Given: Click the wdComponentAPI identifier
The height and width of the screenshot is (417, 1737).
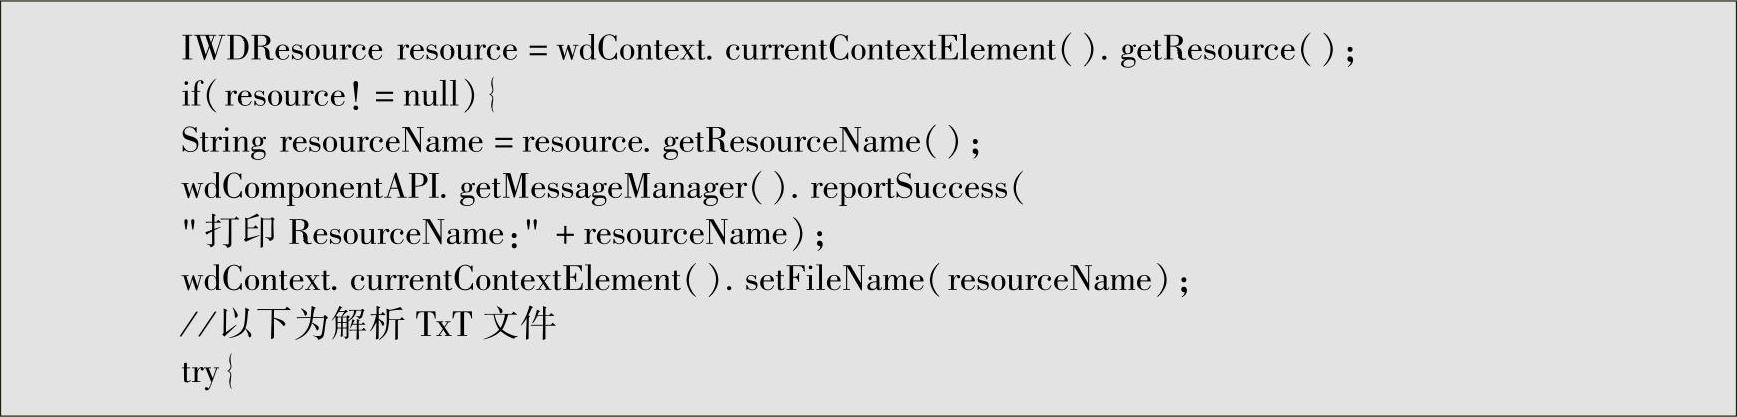Looking at the screenshot, I should (313, 187).
